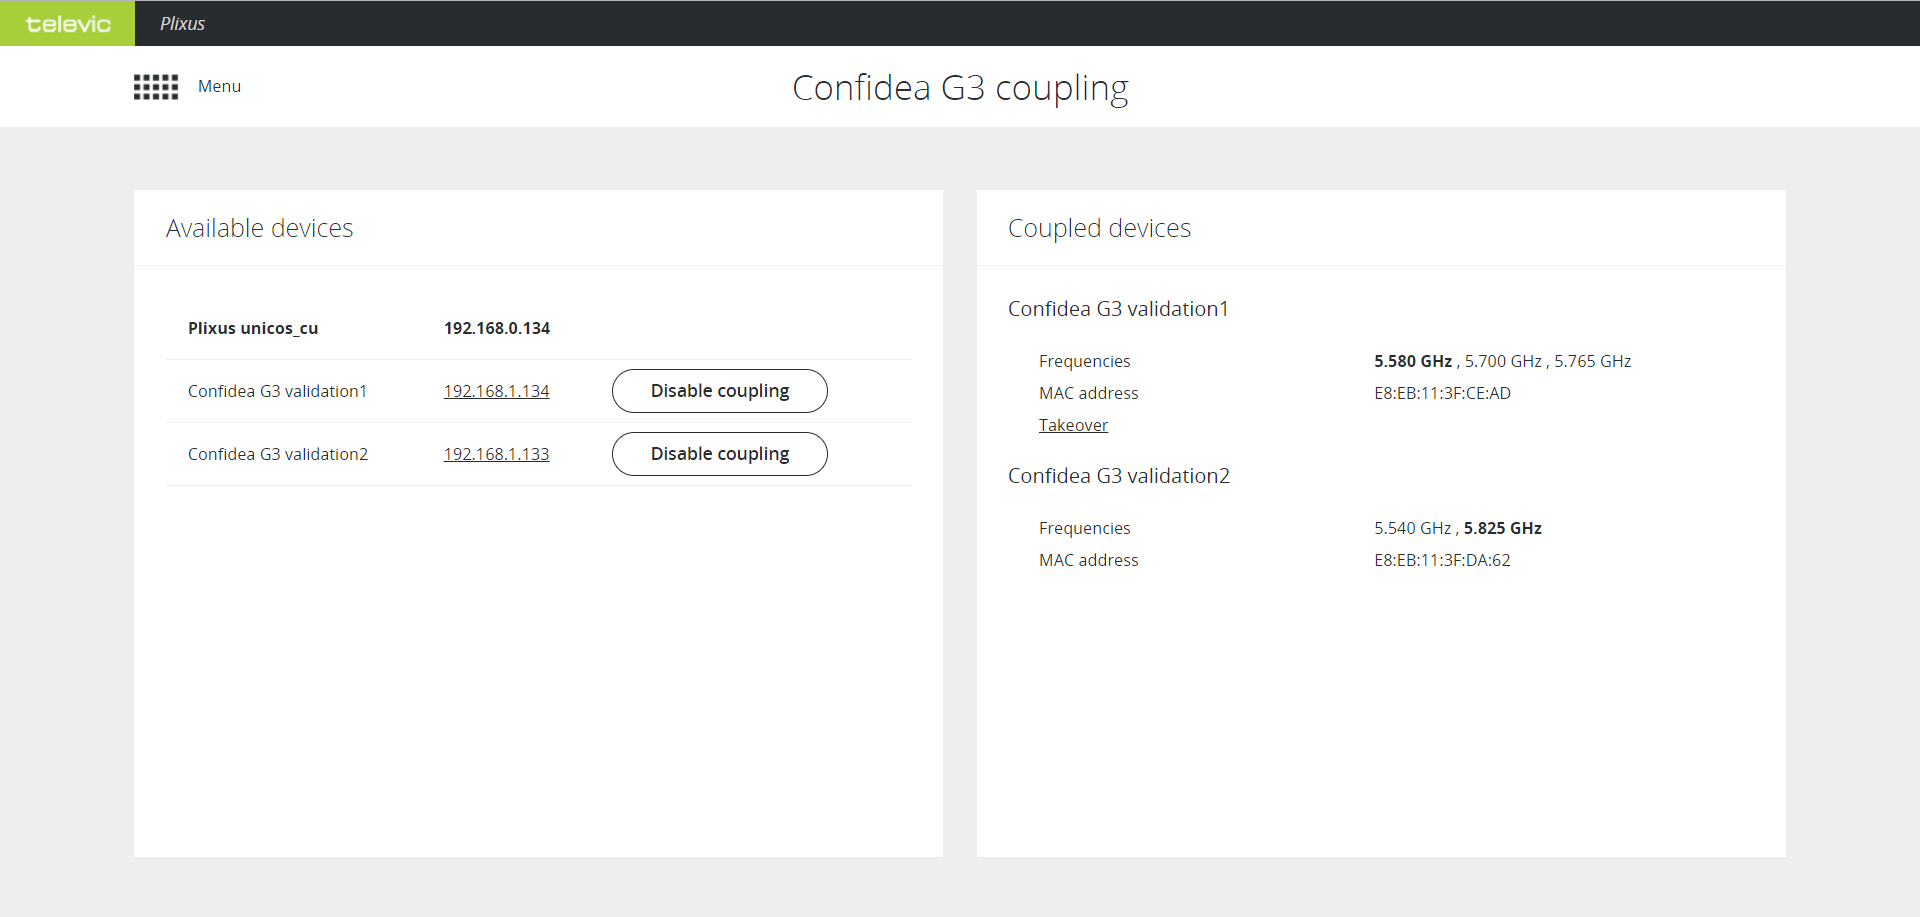Image resolution: width=1920 pixels, height=917 pixels.
Task: Click Plixus unicos_cu device name
Action: pos(253,328)
